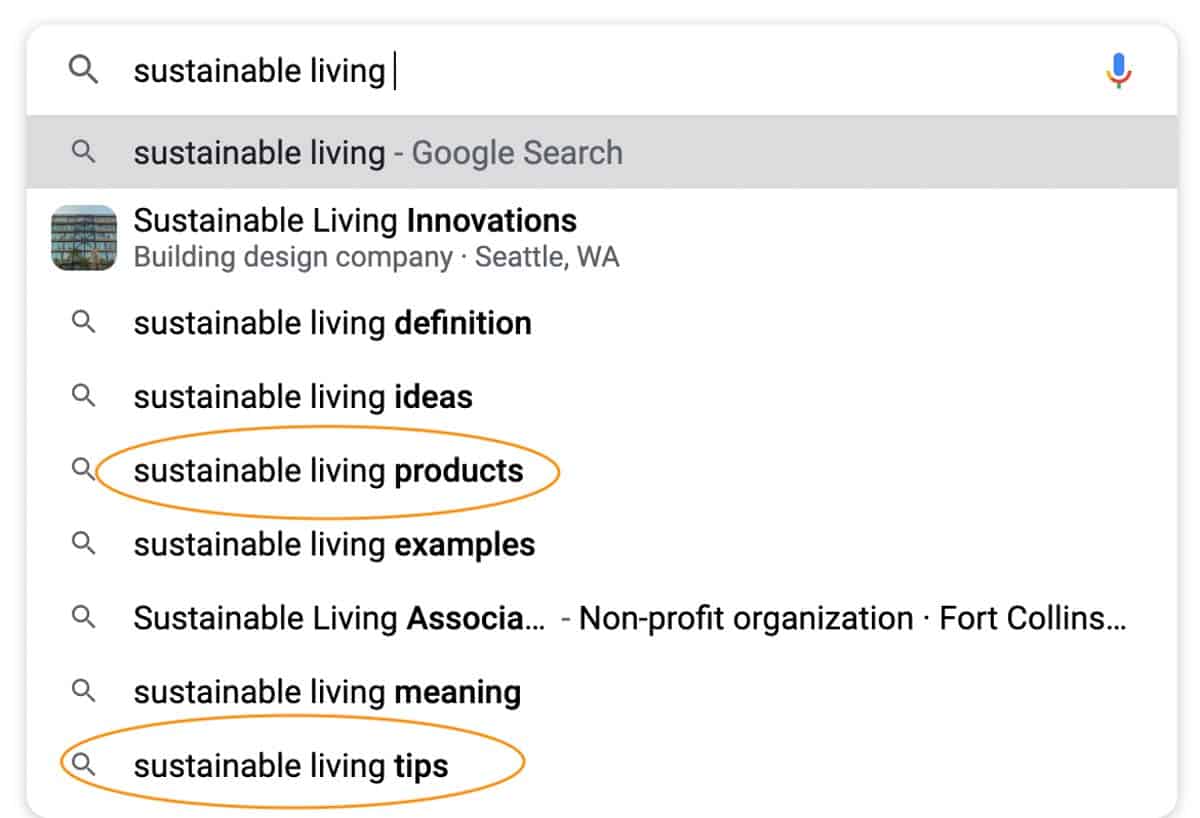Select the circled 'sustainable living products' suggestion
Image resolution: width=1200 pixels, height=818 pixels.
(330, 470)
